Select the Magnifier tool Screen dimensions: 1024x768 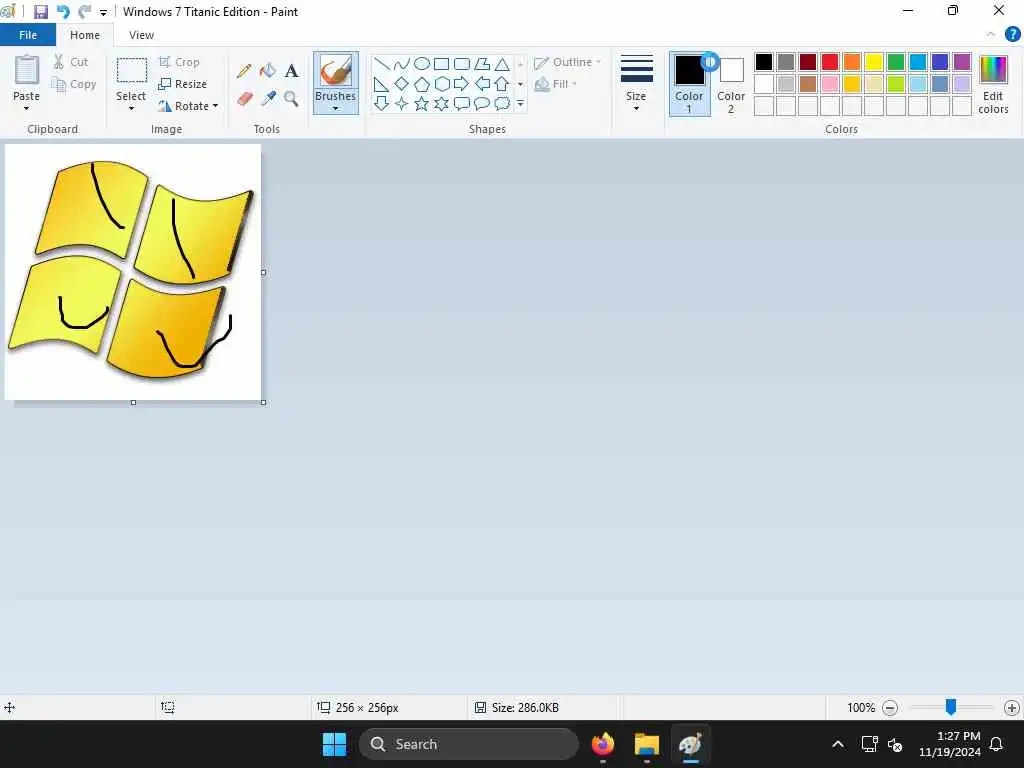pyautogui.click(x=291, y=99)
